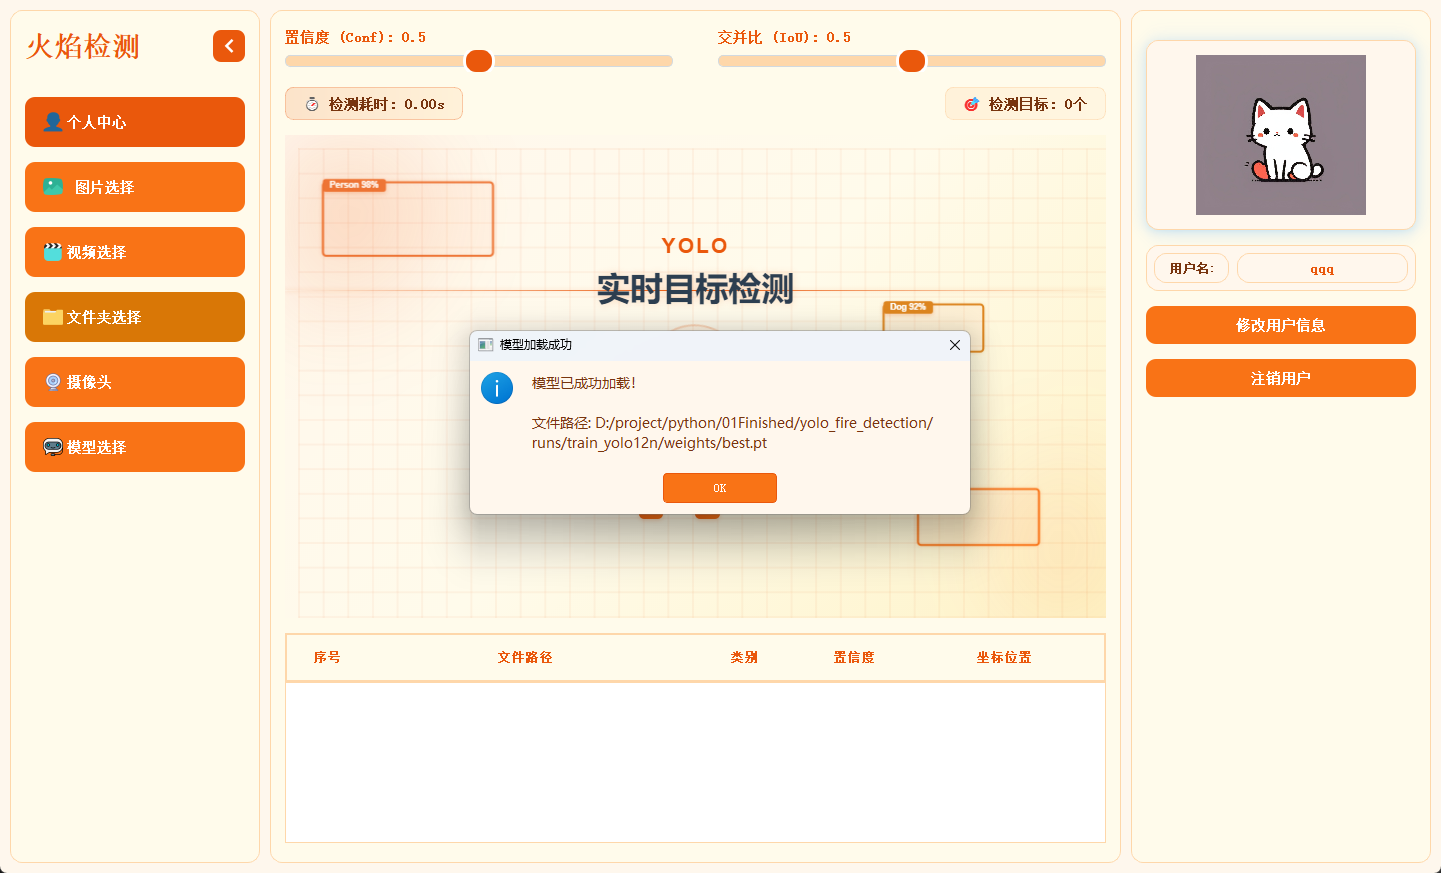This screenshot has height=873, width=1441.
Task: Click the 文件路径 model path text
Action: point(732,433)
